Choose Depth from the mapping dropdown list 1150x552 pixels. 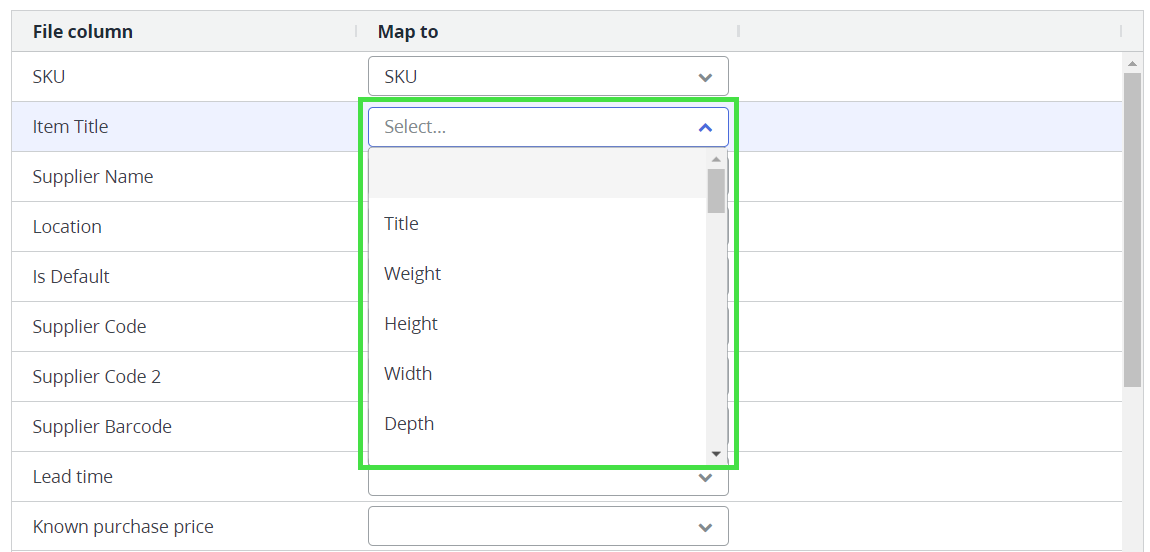tap(409, 424)
